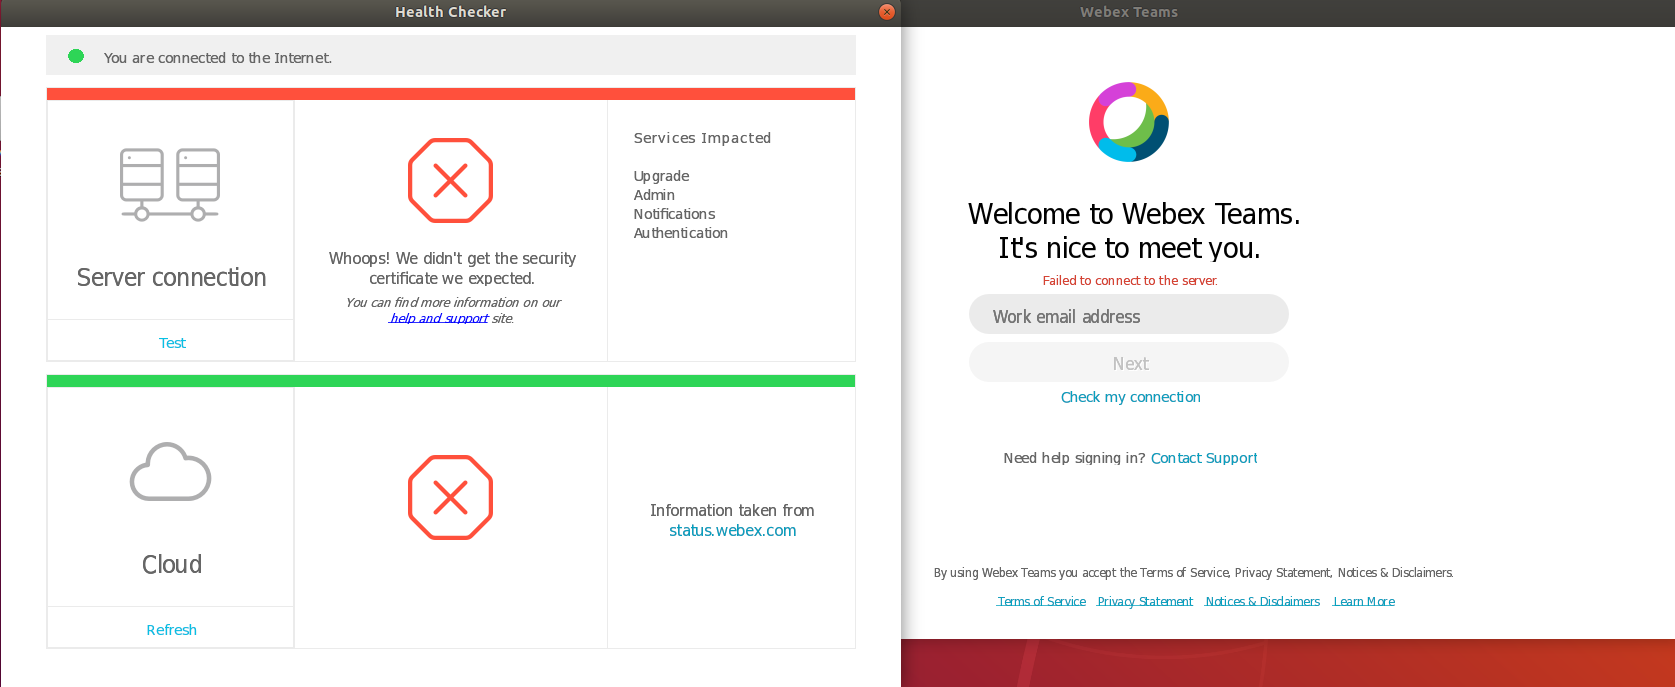This screenshot has width=1675, height=687.
Task: Click 'Information taken from' text
Action: click(x=732, y=511)
